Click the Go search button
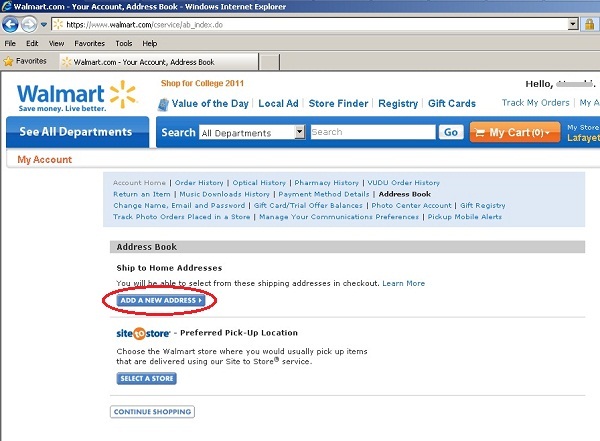The width and height of the screenshot is (600, 441). coord(451,132)
